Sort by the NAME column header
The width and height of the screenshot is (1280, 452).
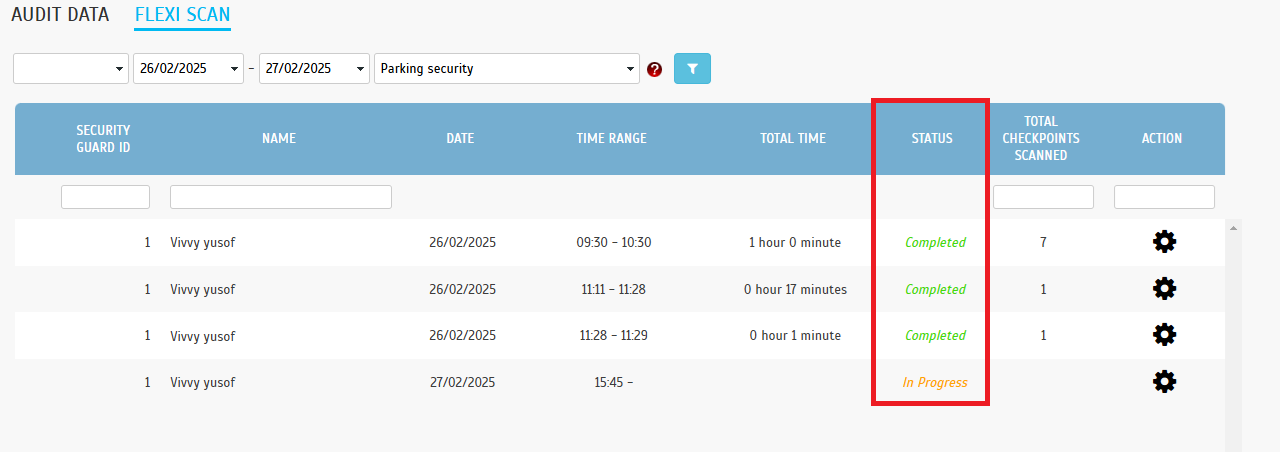(x=279, y=138)
